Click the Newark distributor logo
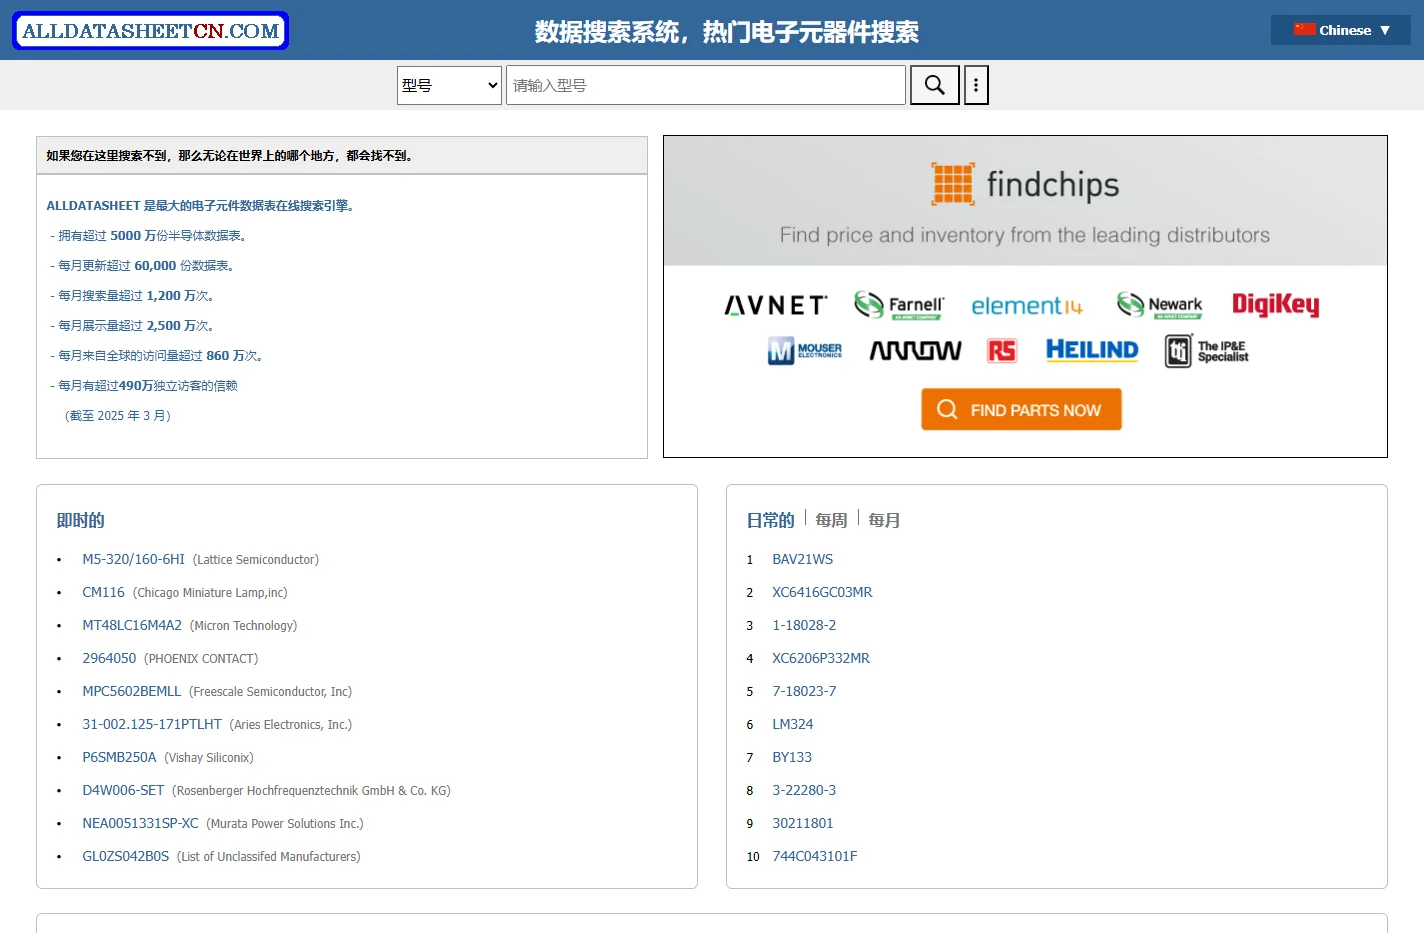1424x933 pixels. [x=1160, y=305]
